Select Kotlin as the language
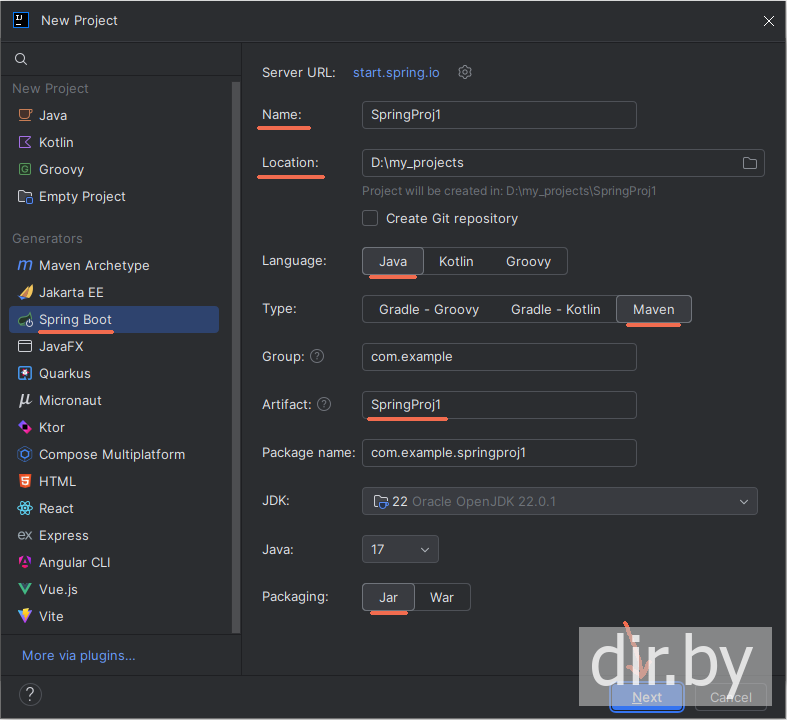 pos(456,261)
